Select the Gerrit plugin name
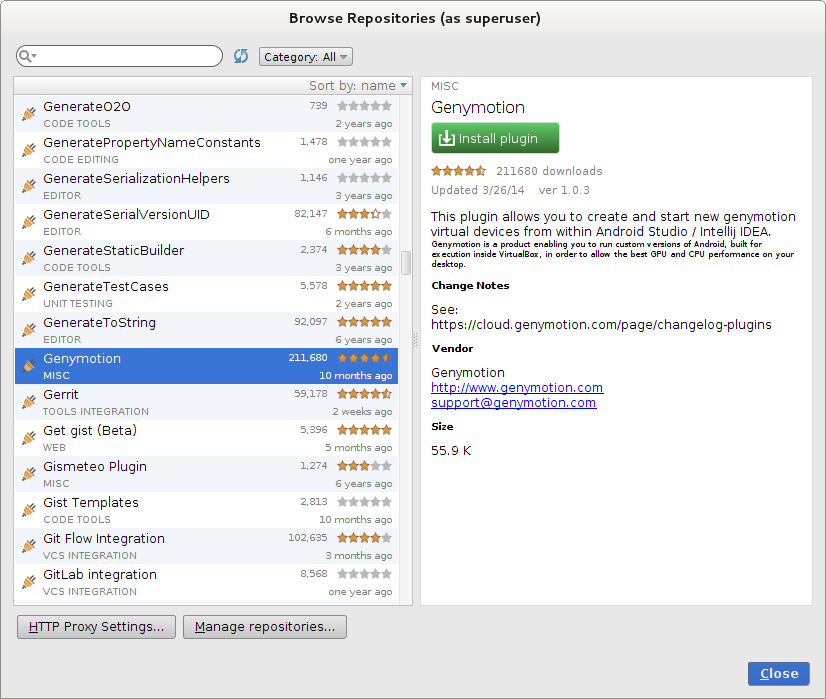The height and width of the screenshot is (699, 826). [x=61, y=395]
